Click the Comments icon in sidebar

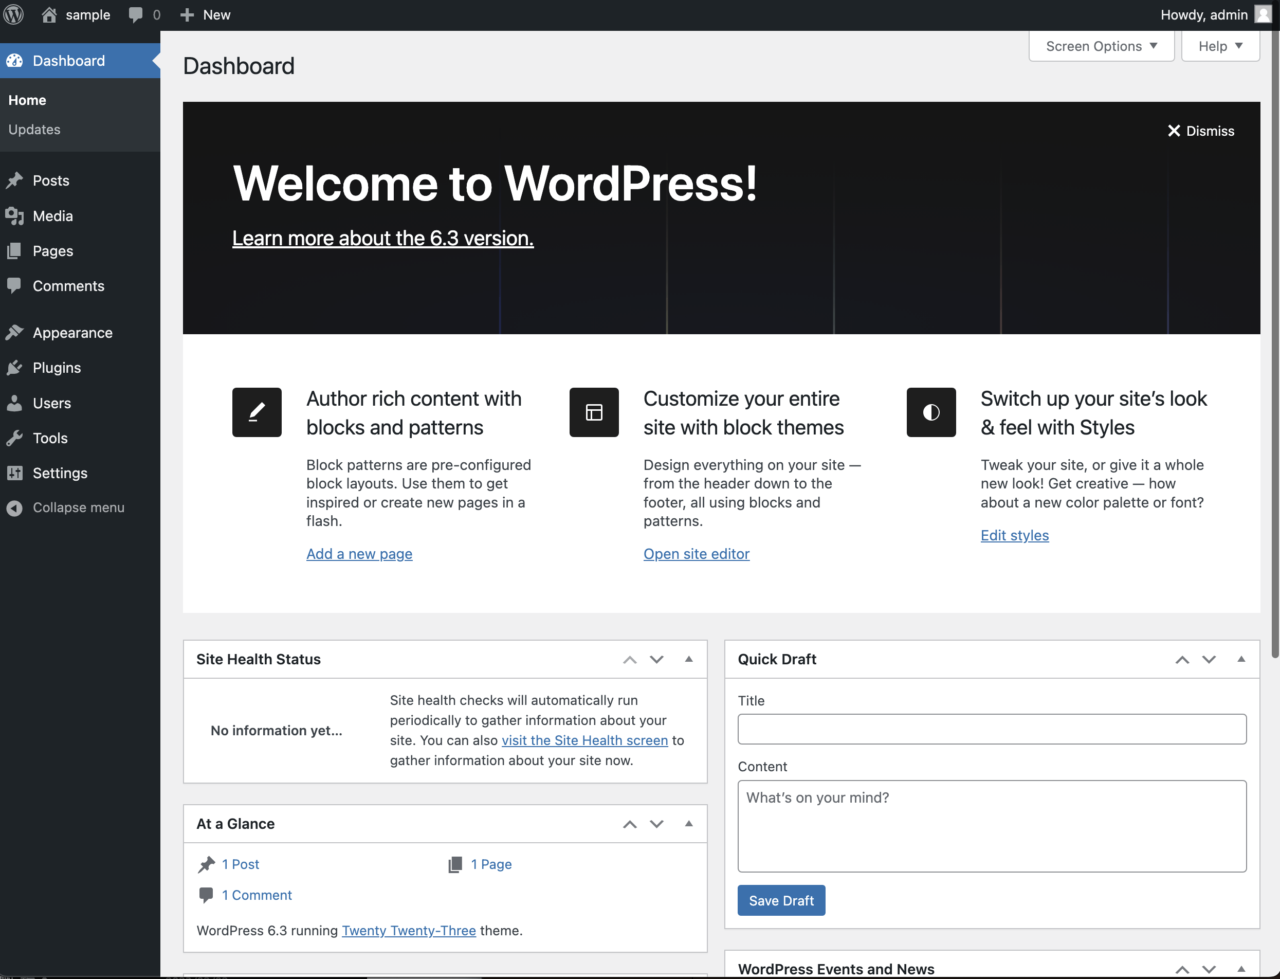tap(14, 286)
